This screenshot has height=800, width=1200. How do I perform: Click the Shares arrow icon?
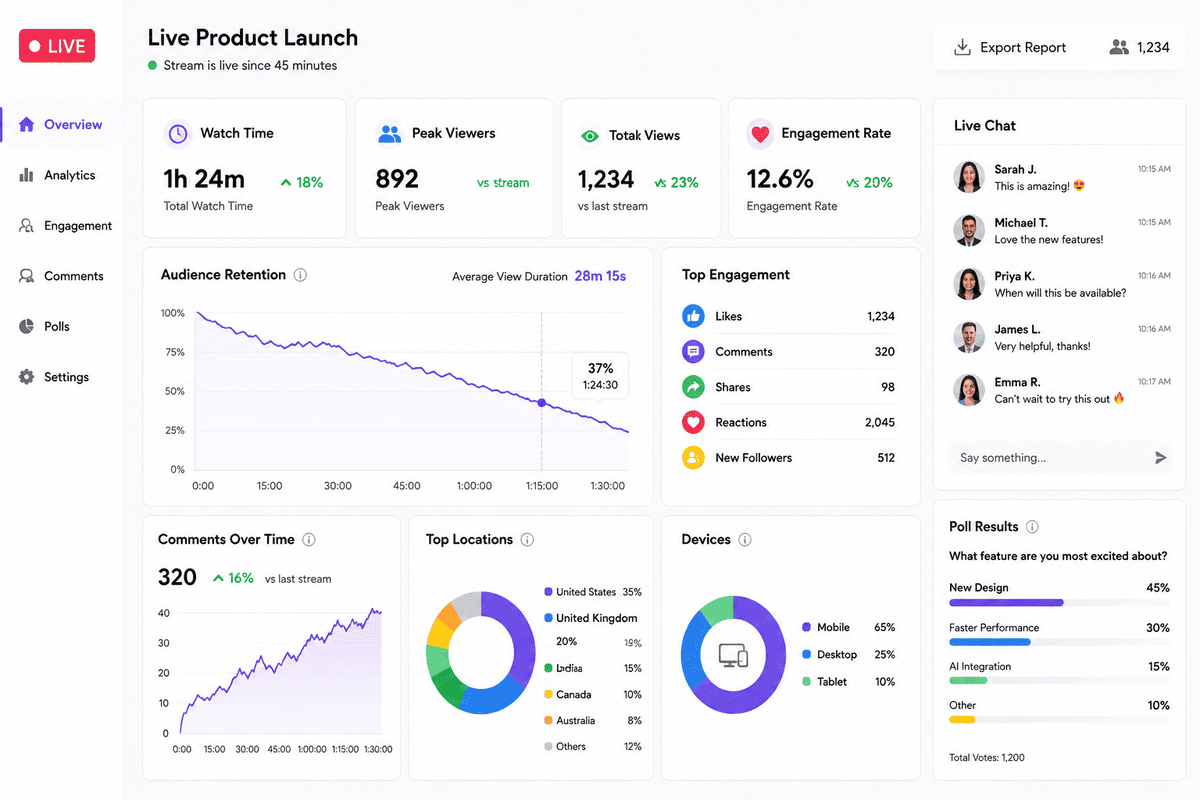693,387
